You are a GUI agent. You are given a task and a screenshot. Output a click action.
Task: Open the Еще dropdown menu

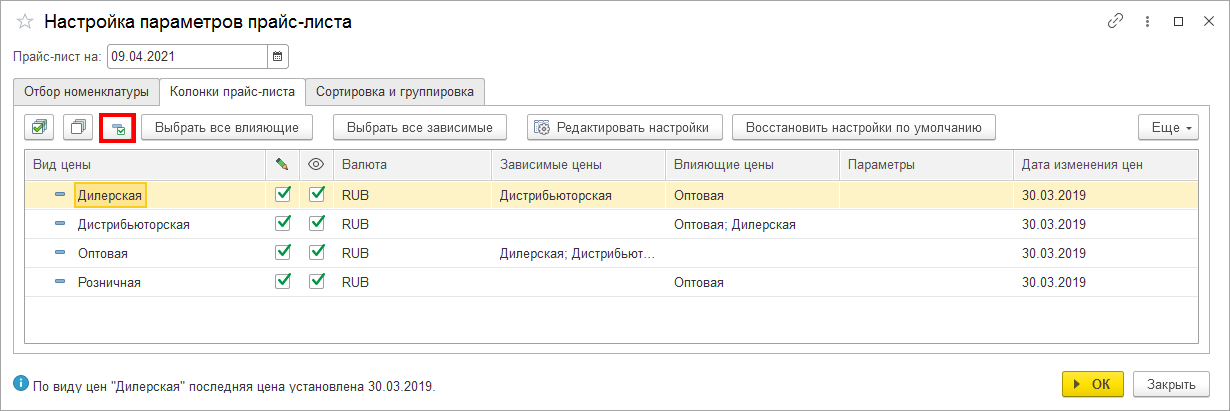[x=1167, y=128]
